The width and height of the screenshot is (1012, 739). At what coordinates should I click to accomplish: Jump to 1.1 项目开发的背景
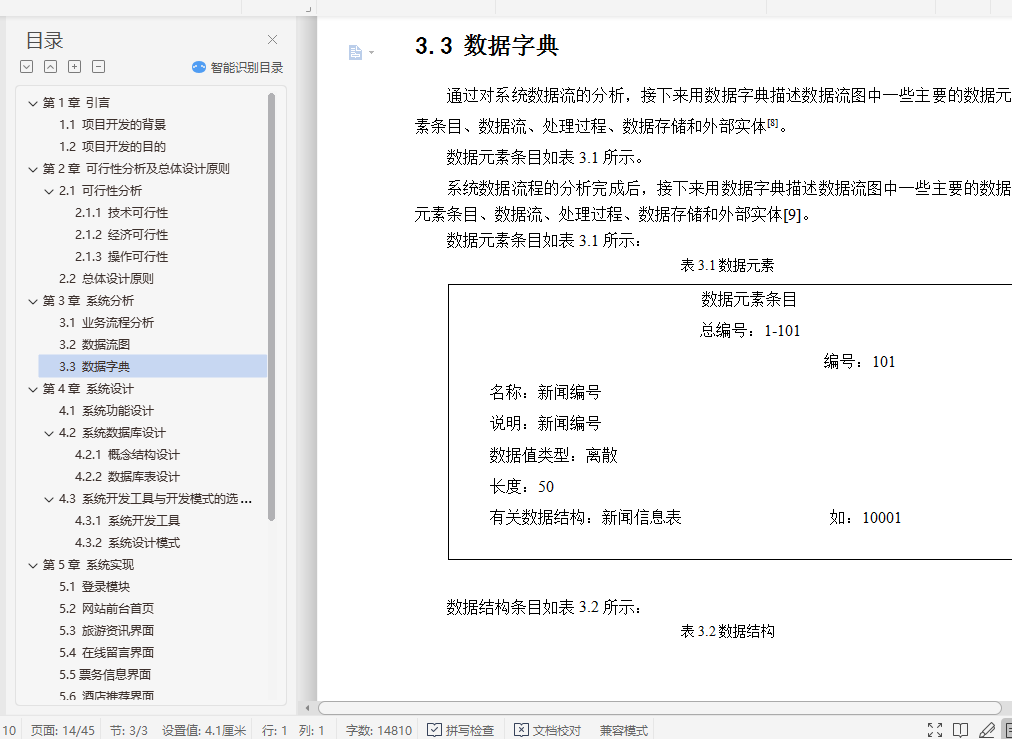pyautogui.click(x=112, y=125)
